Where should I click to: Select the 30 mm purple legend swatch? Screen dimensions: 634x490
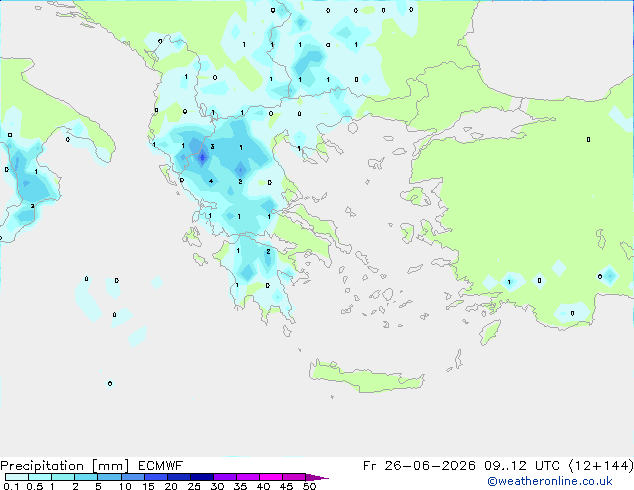[224, 477]
